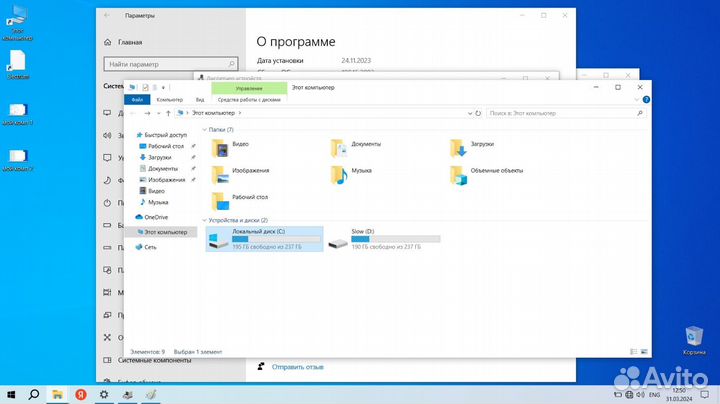Open the Объемные объекты folder
Image resolution: width=720 pixels, height=404 pixels.
[x=486, y=174]
